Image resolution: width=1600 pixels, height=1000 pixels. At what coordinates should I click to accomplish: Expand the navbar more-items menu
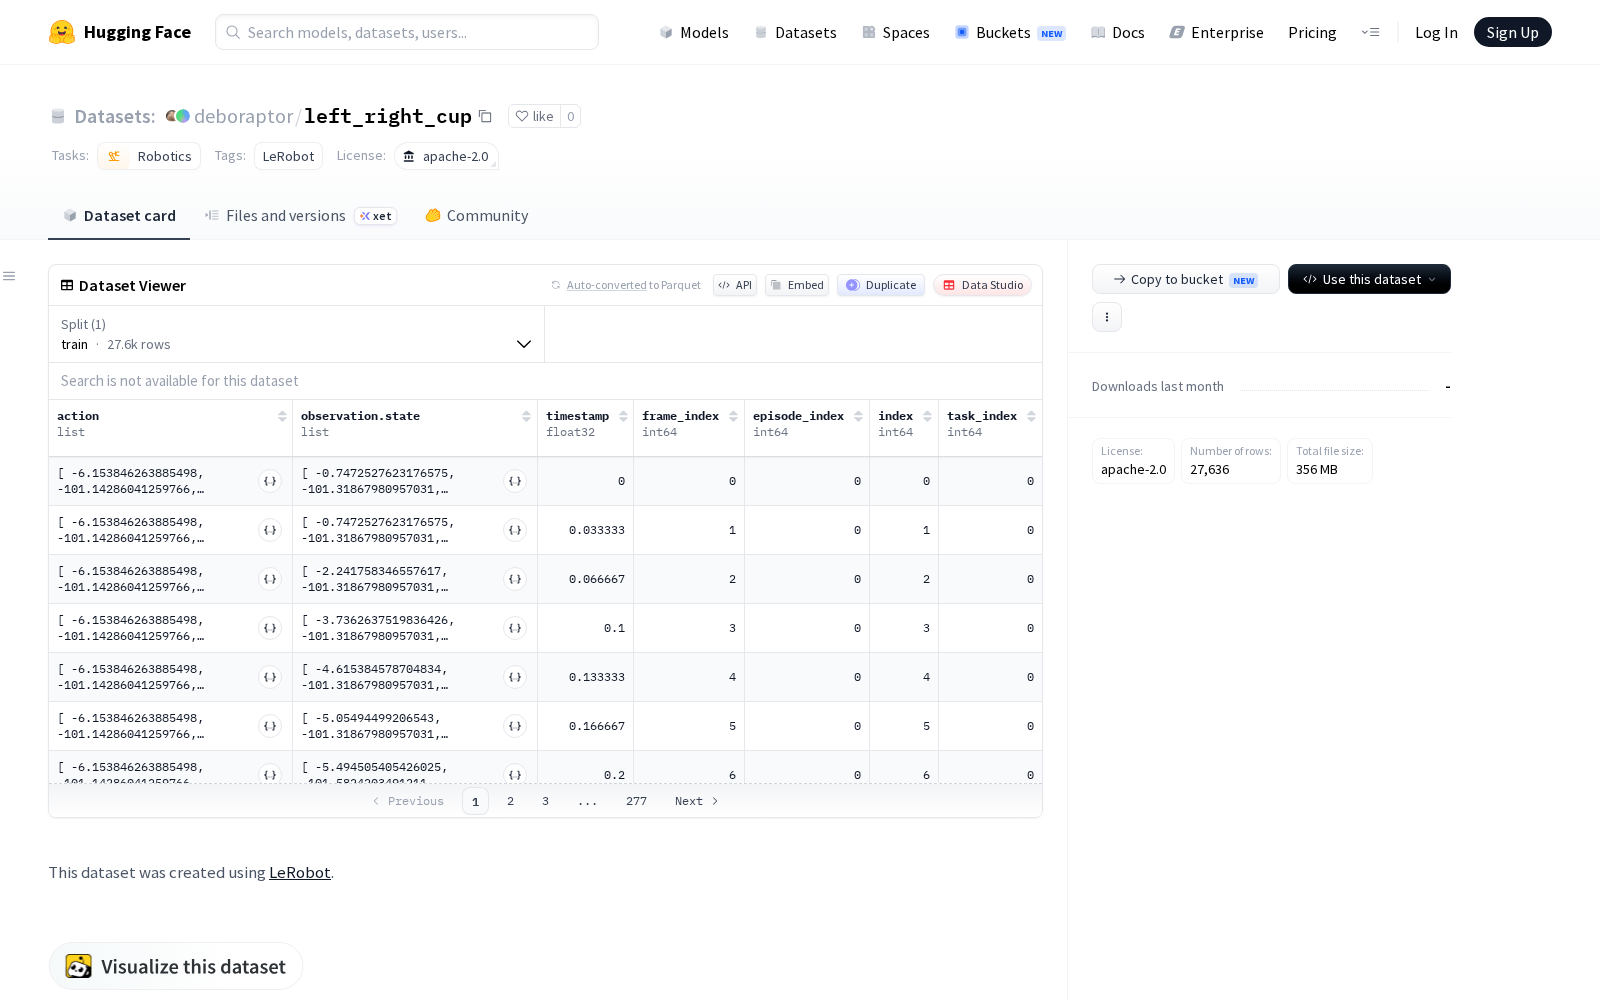1370,32
